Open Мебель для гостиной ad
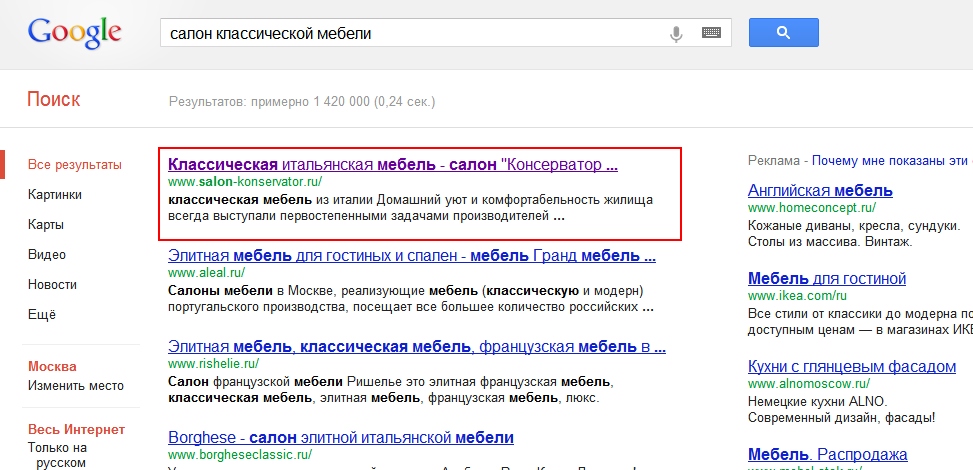The image size is (973, 470). pyautogui.click(x=827, y=278)
